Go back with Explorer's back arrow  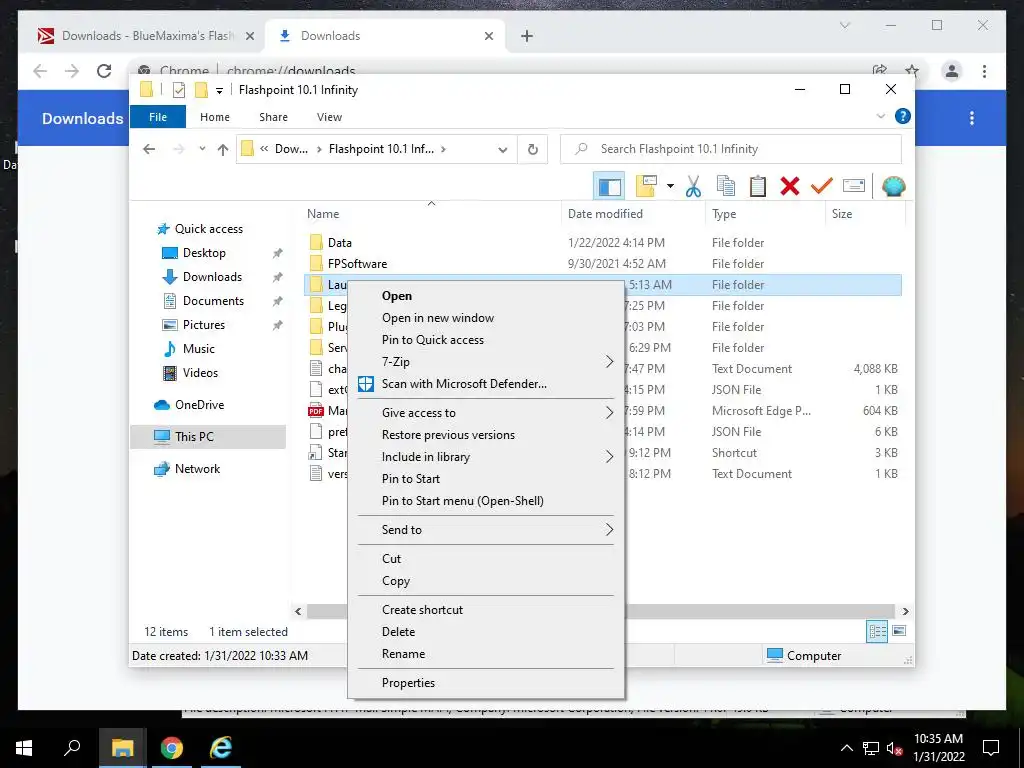[149, 150]
